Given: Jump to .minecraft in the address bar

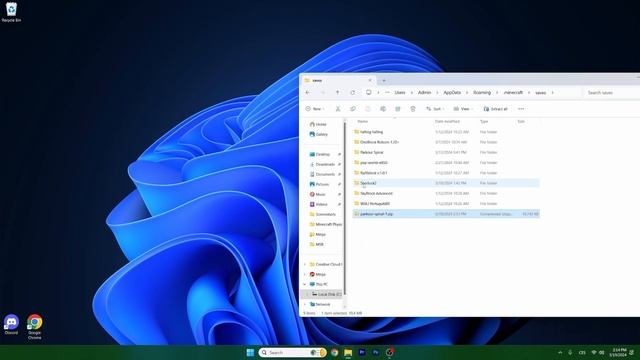Looking at the screenshot, I should pos(513,93).
